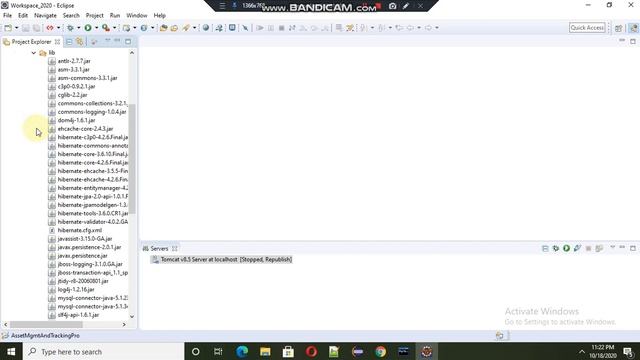640x360 pixels.
Task: Click the New Dynamic Web Project icon
Action: [127, 28]
